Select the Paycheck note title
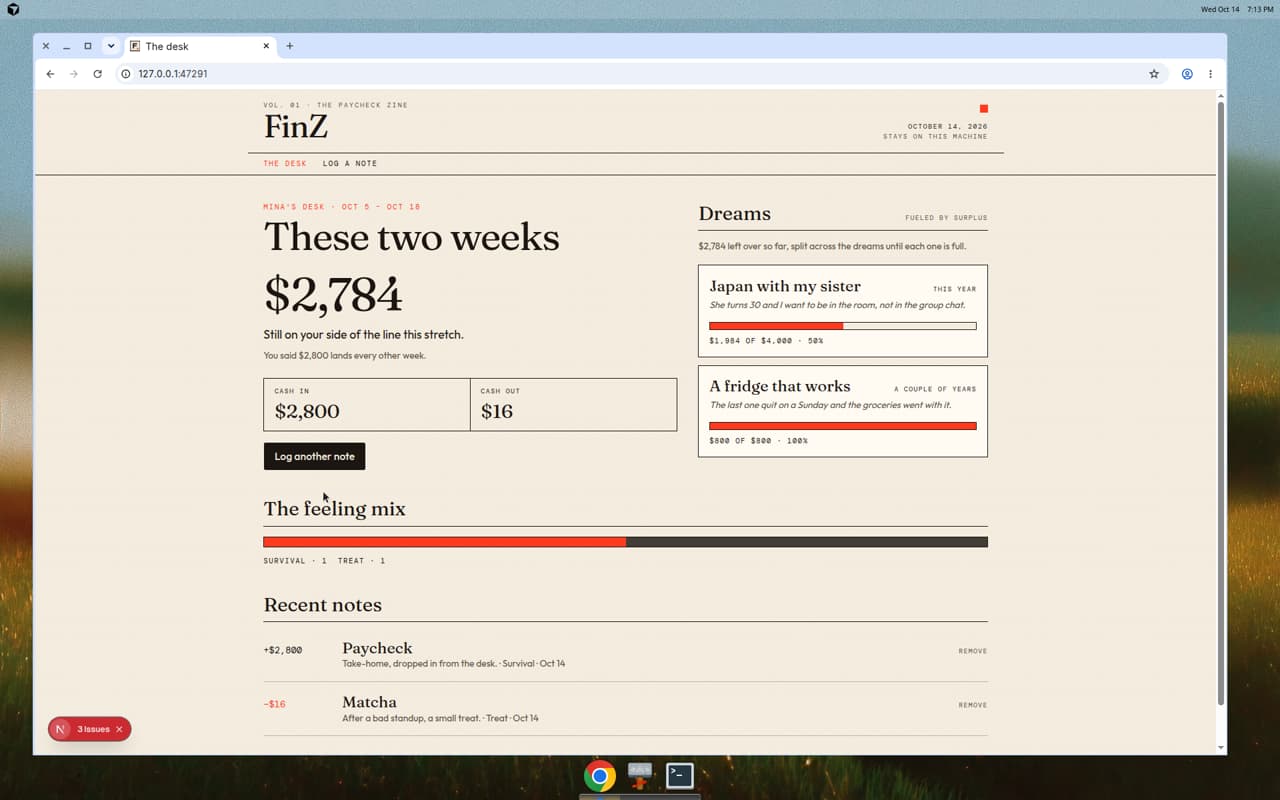 tap(377, 648)
